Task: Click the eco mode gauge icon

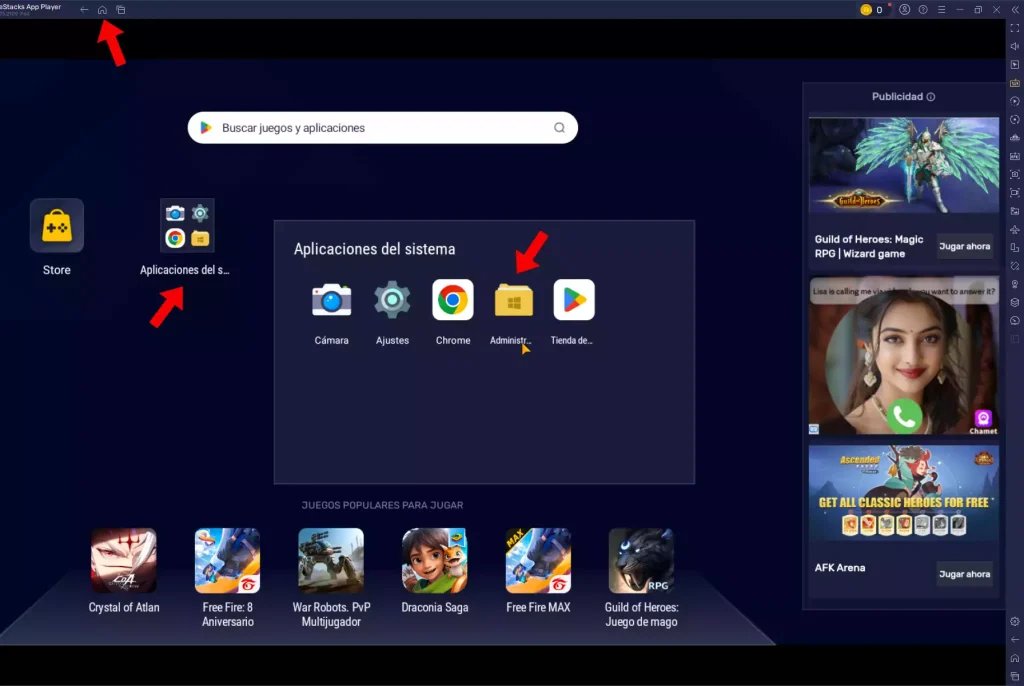Action: pyautogui.click(x=1015, y=321)
